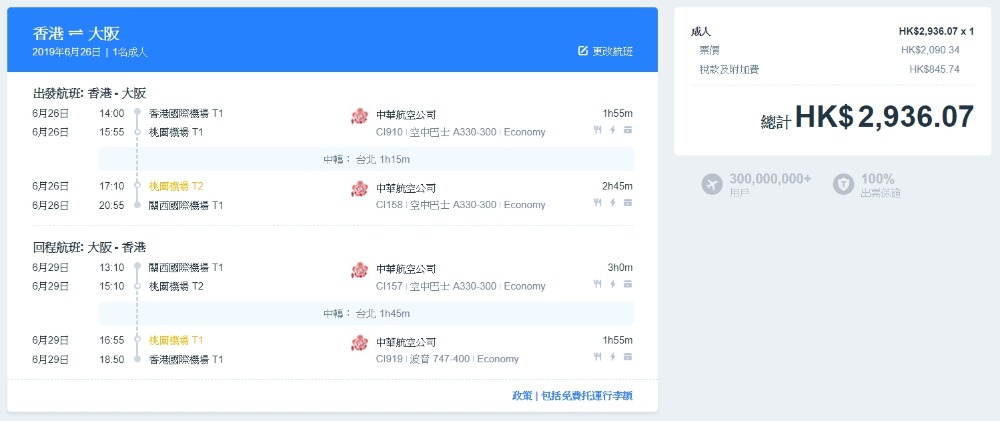
Task: Click the entertainment icon for flight CI158
Action: (x=628, y=203)
